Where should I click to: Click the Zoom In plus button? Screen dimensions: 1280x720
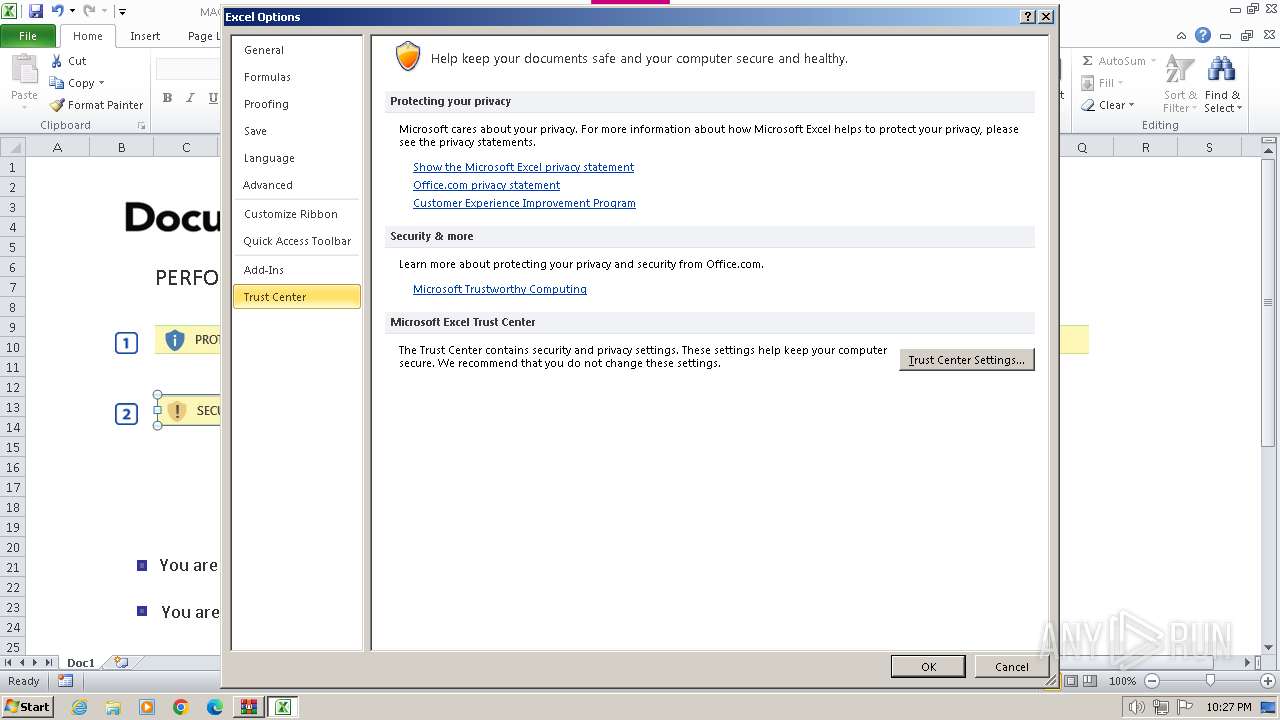tap(1268, 681)
